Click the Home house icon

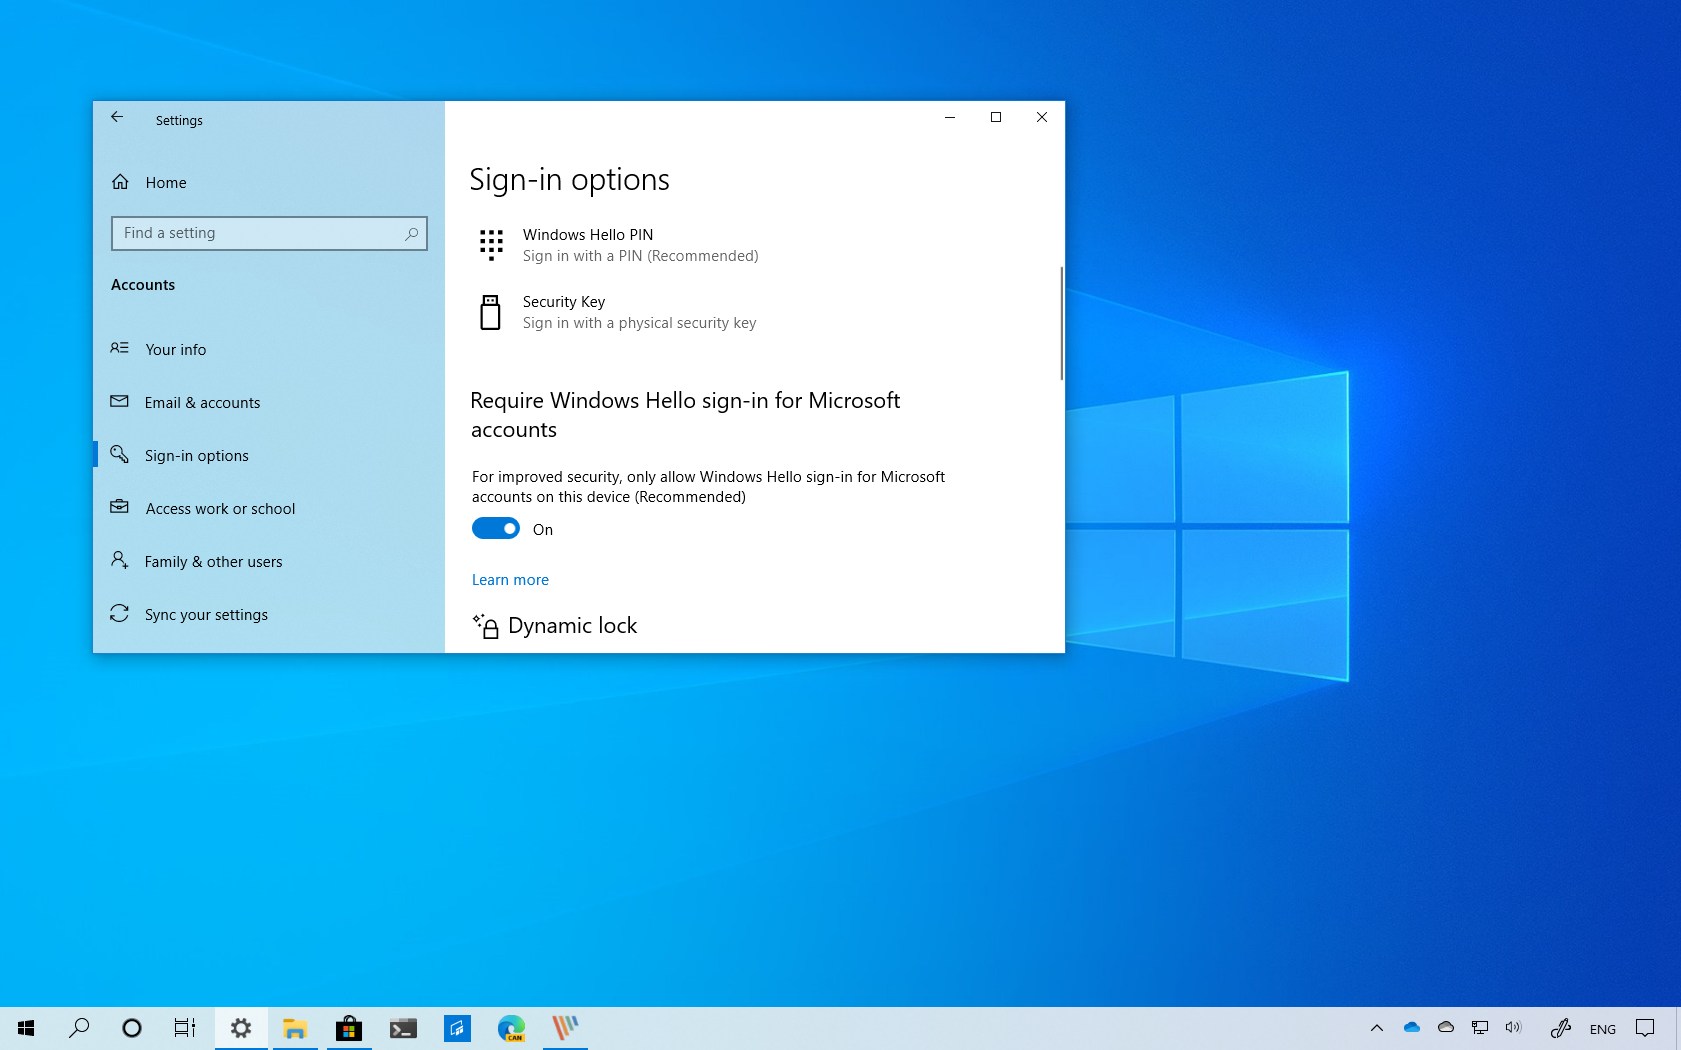click(120, 181)
